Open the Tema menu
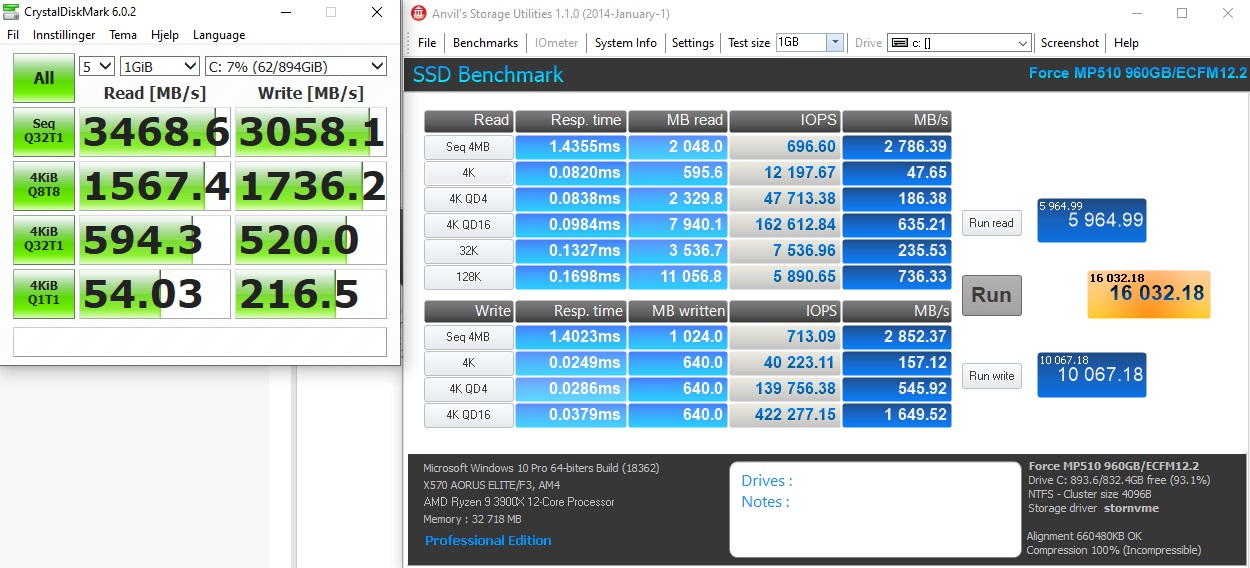This screenshot has width=1250, height=568. tap(123, 34)
